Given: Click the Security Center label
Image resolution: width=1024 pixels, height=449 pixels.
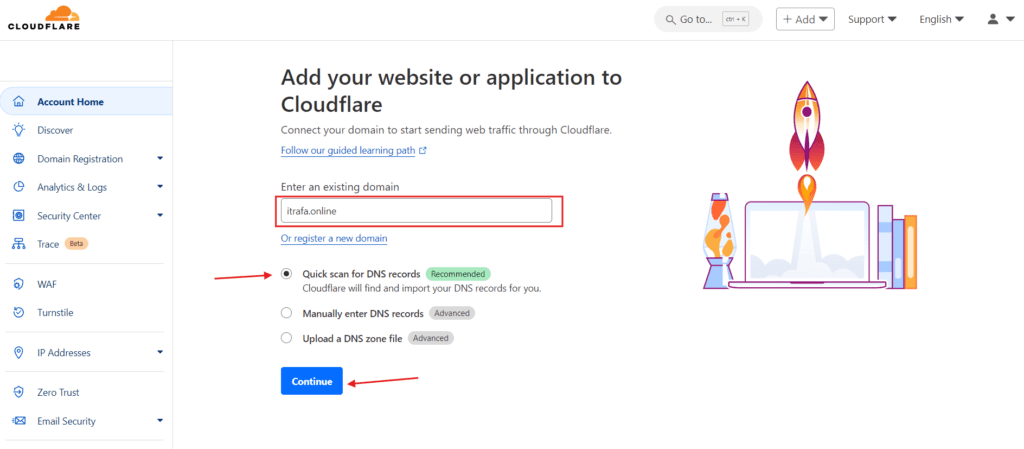Looking at the screenshot, I should pos(69,215).
